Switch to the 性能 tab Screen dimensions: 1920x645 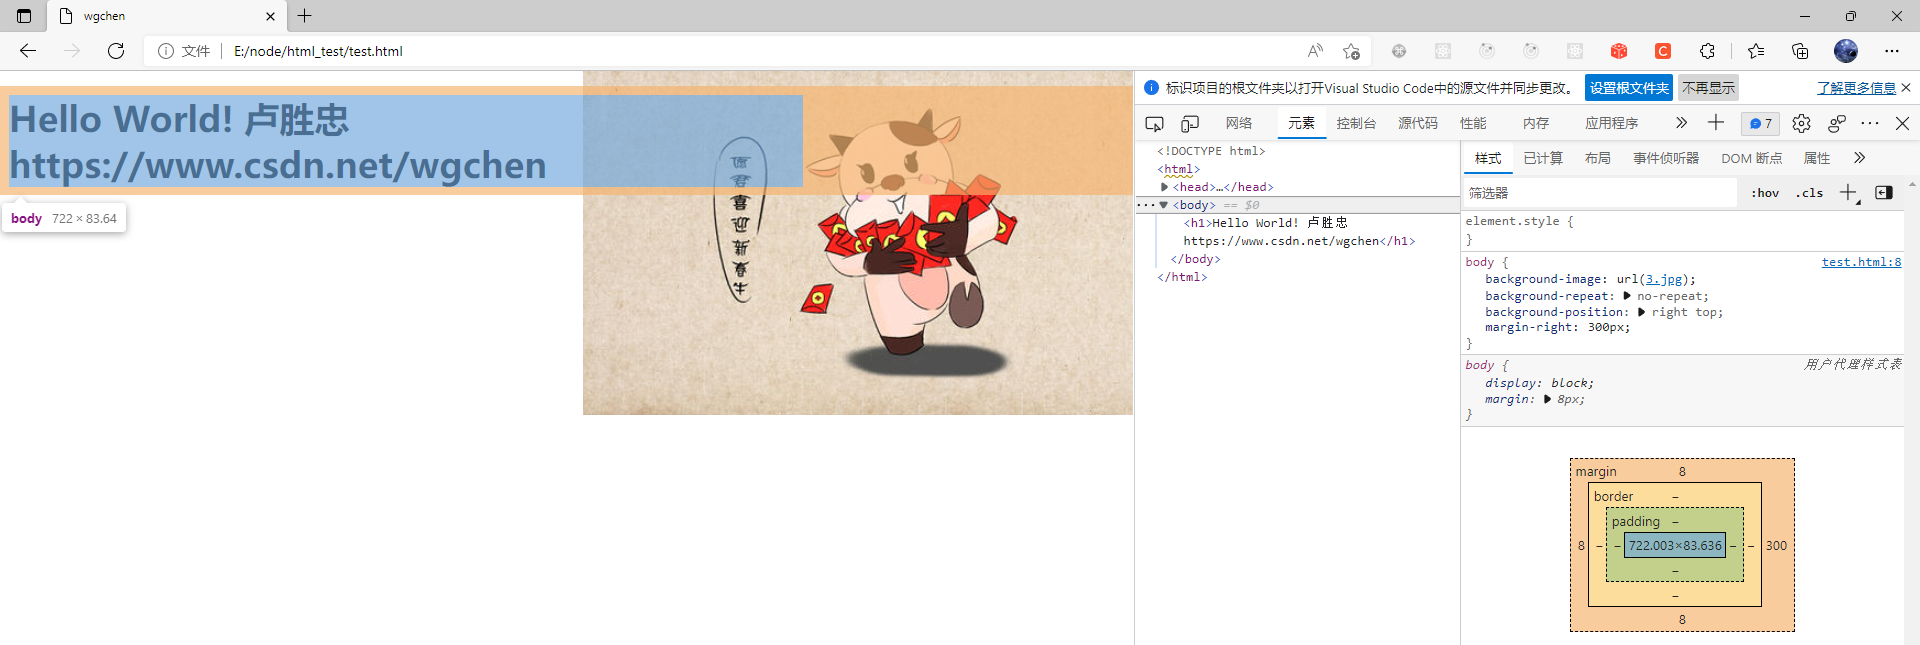(x=1473, y=123)
